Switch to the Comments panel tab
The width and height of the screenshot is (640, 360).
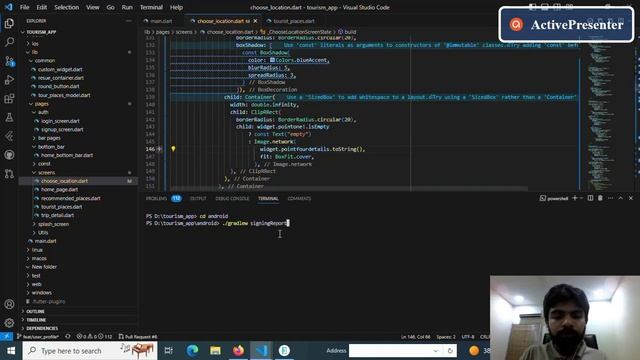(x=299, y=198)
